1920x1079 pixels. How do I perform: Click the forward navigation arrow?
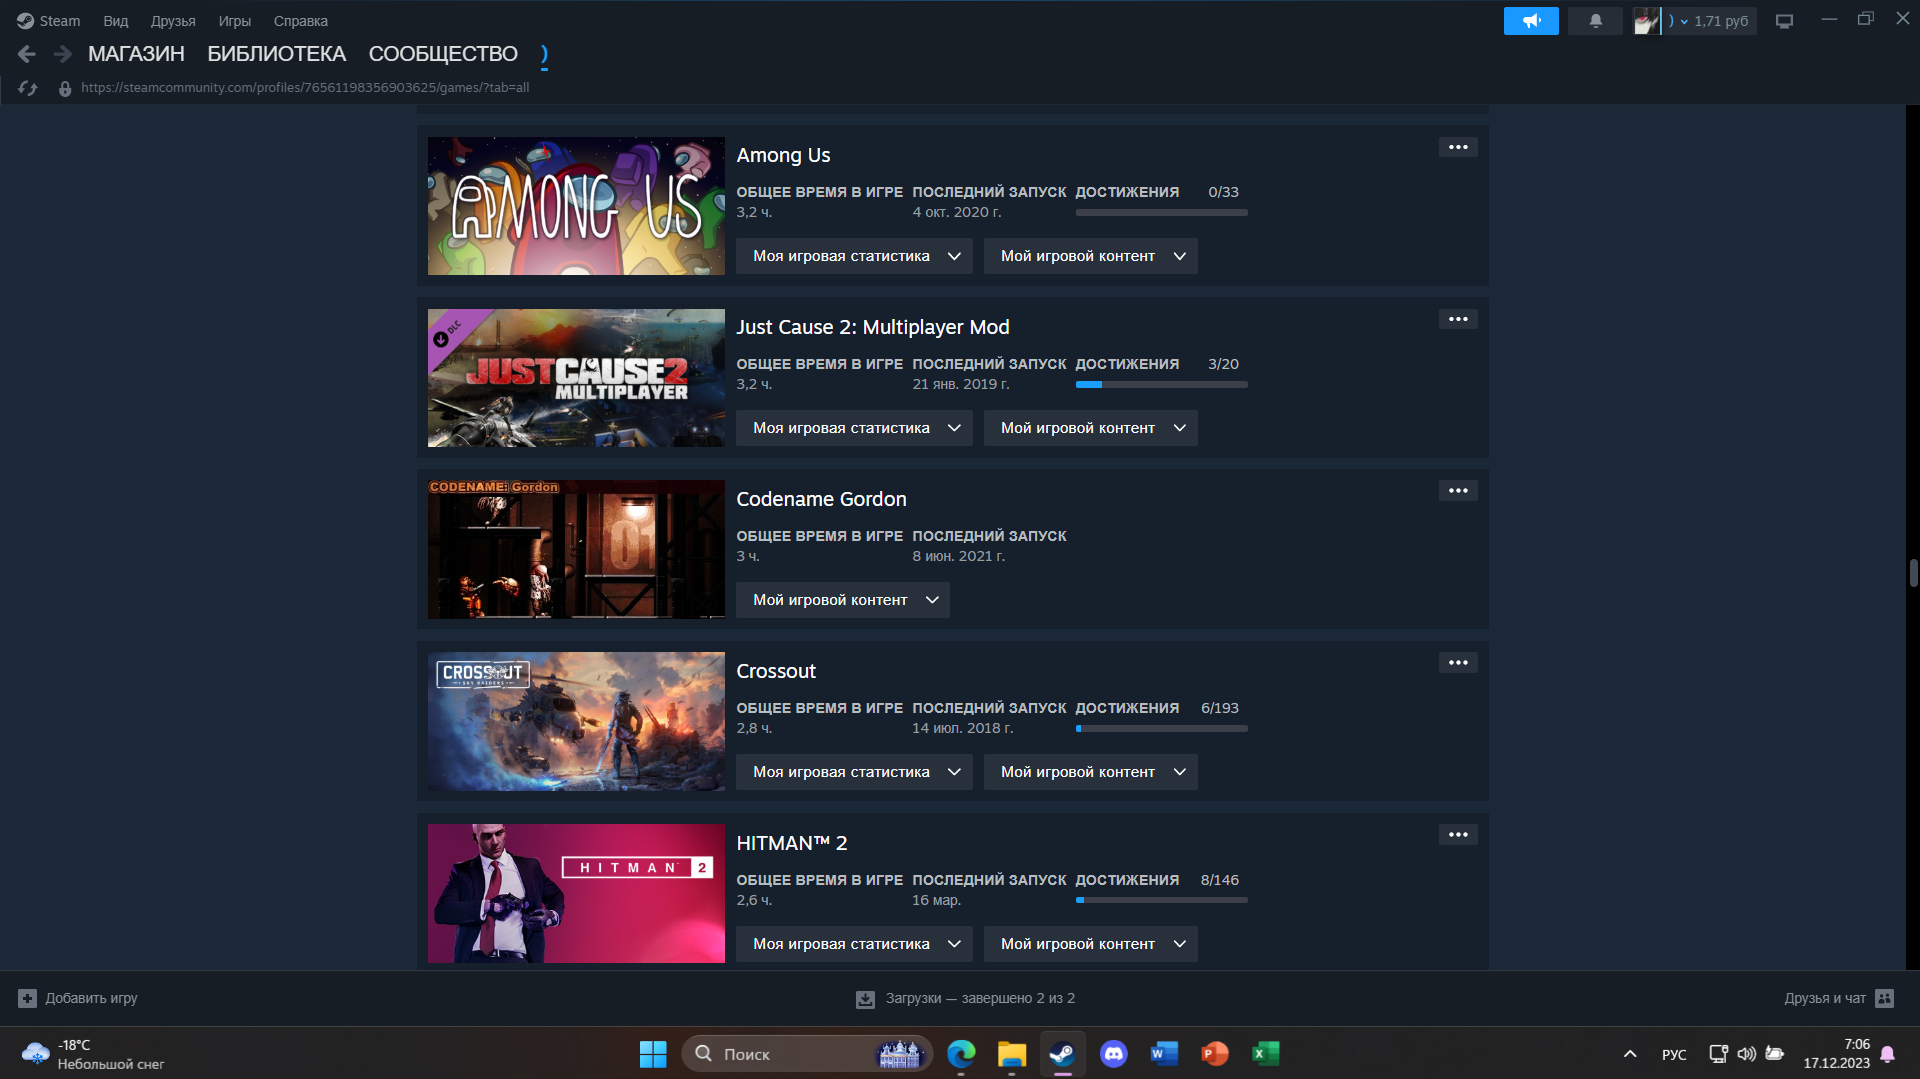pyautogui.click(x=62, y=54)
